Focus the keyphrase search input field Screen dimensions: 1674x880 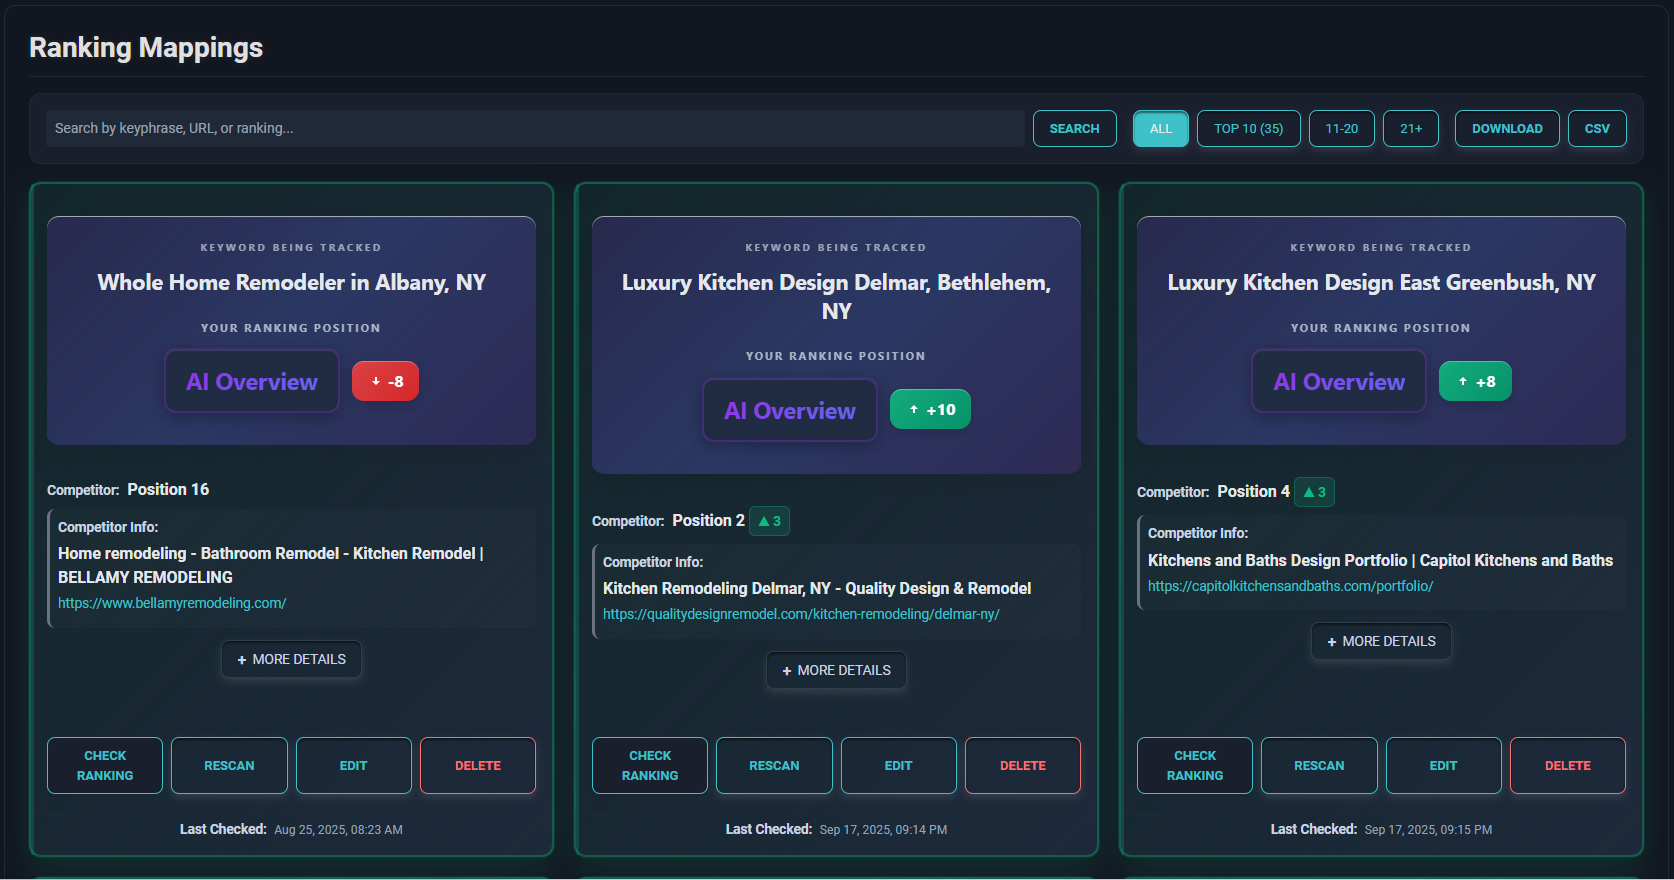[x=535, y=129]
